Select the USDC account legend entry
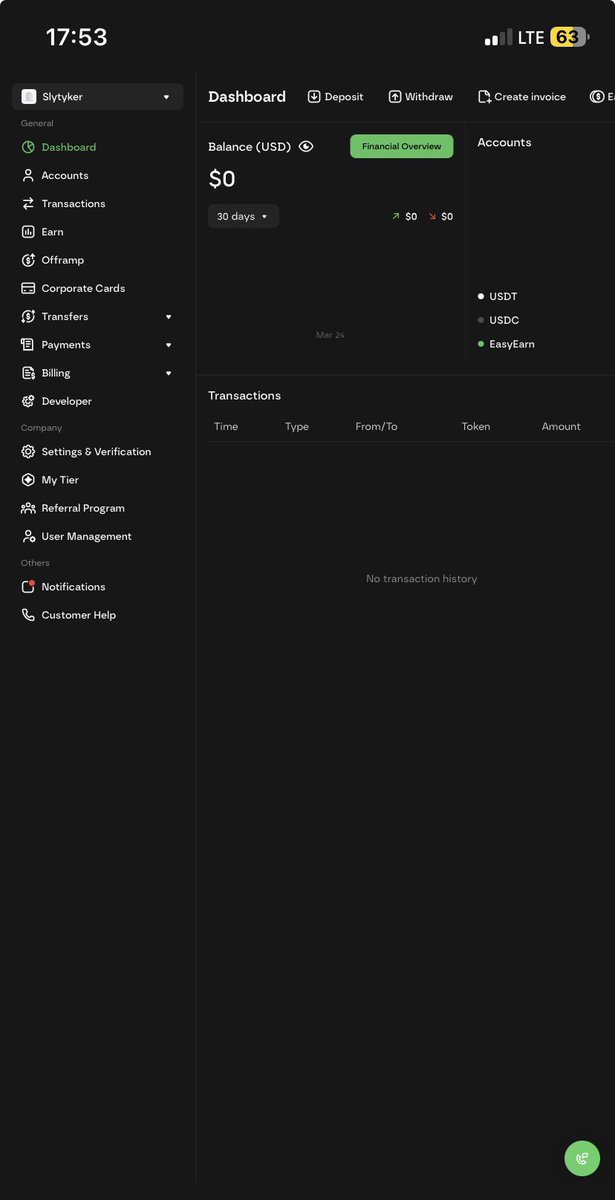 coord(498,320)
